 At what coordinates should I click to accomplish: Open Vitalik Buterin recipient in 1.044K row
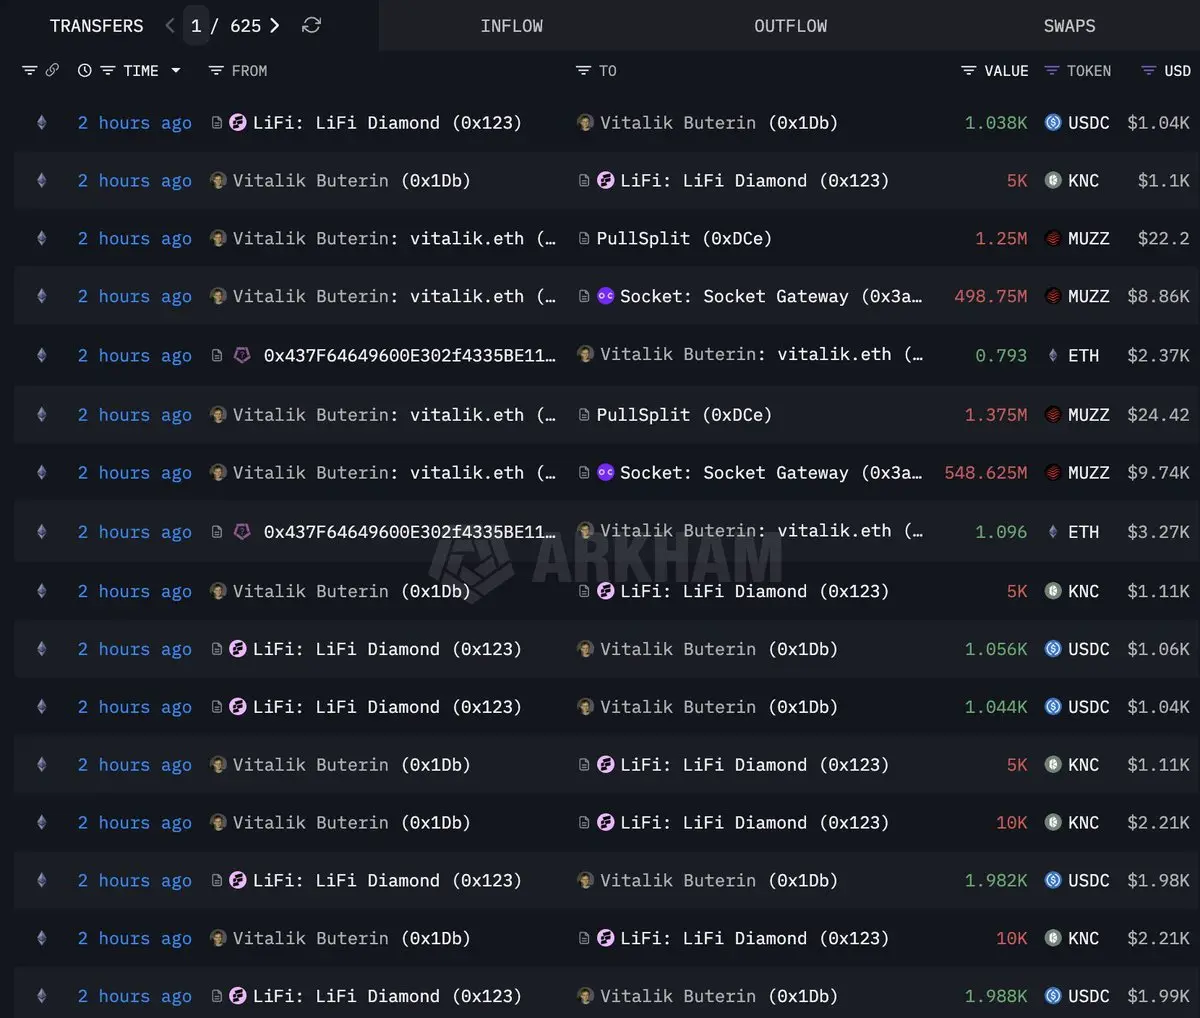click(x=719, y=707)
